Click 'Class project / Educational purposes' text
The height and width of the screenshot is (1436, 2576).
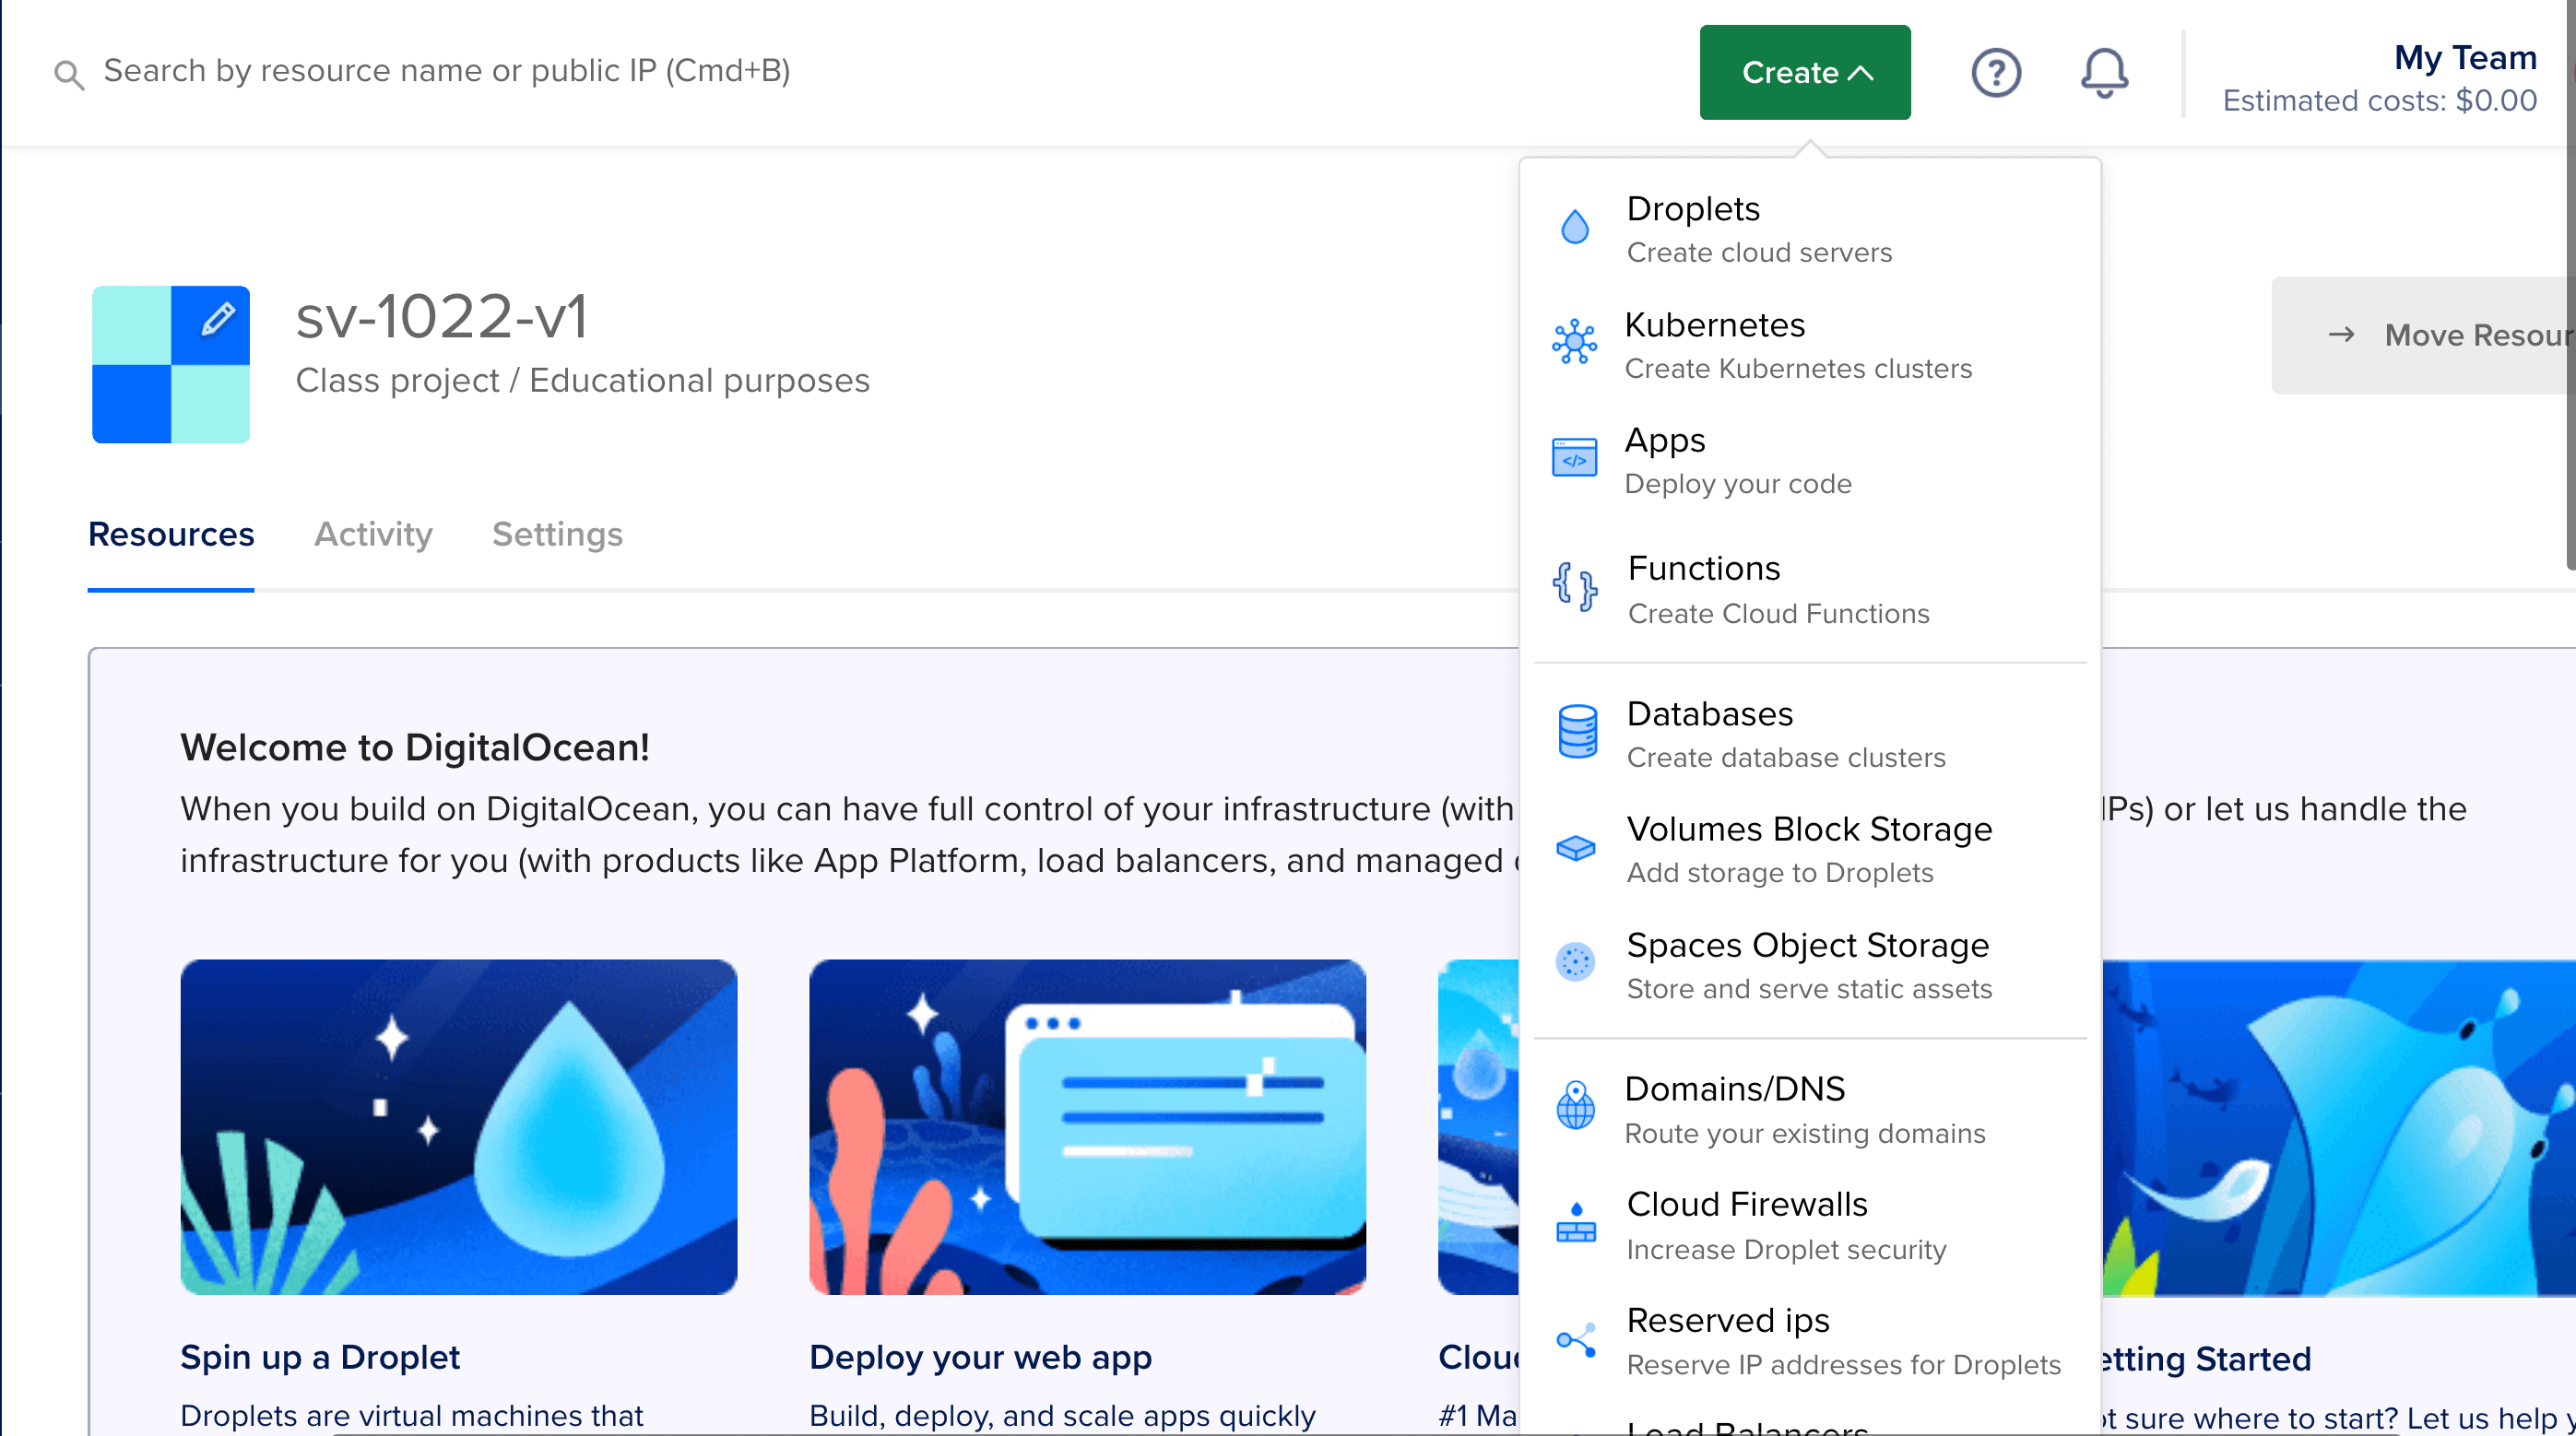[x=582, y=381]
